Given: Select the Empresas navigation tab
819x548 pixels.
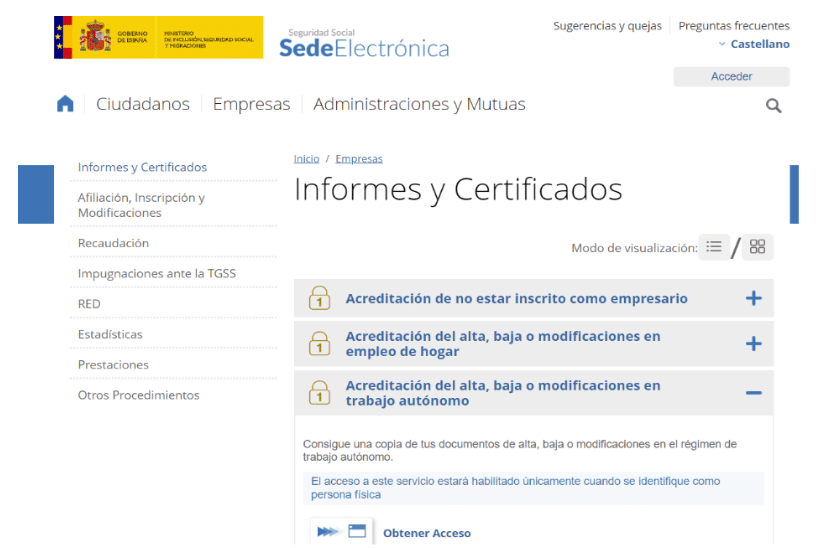Looking at the screenshot, I should 251,104.
